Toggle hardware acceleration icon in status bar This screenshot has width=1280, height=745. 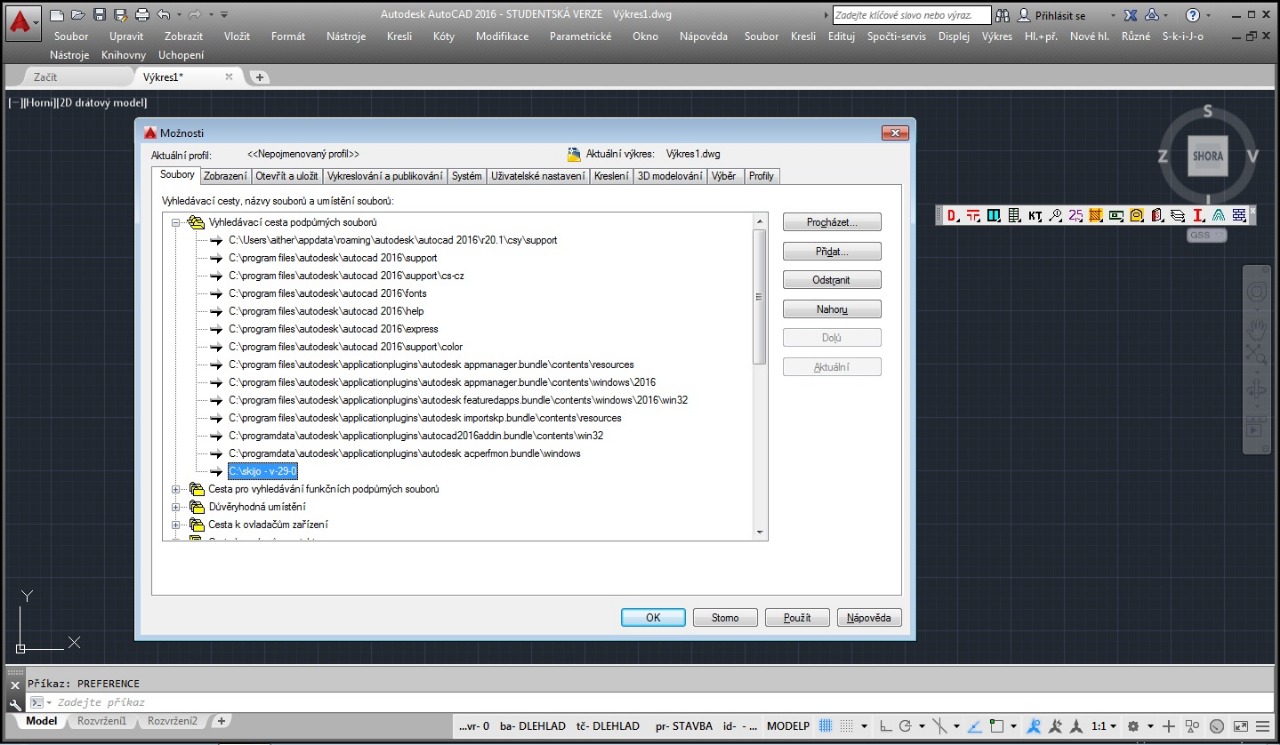[x=1216, y=726]
